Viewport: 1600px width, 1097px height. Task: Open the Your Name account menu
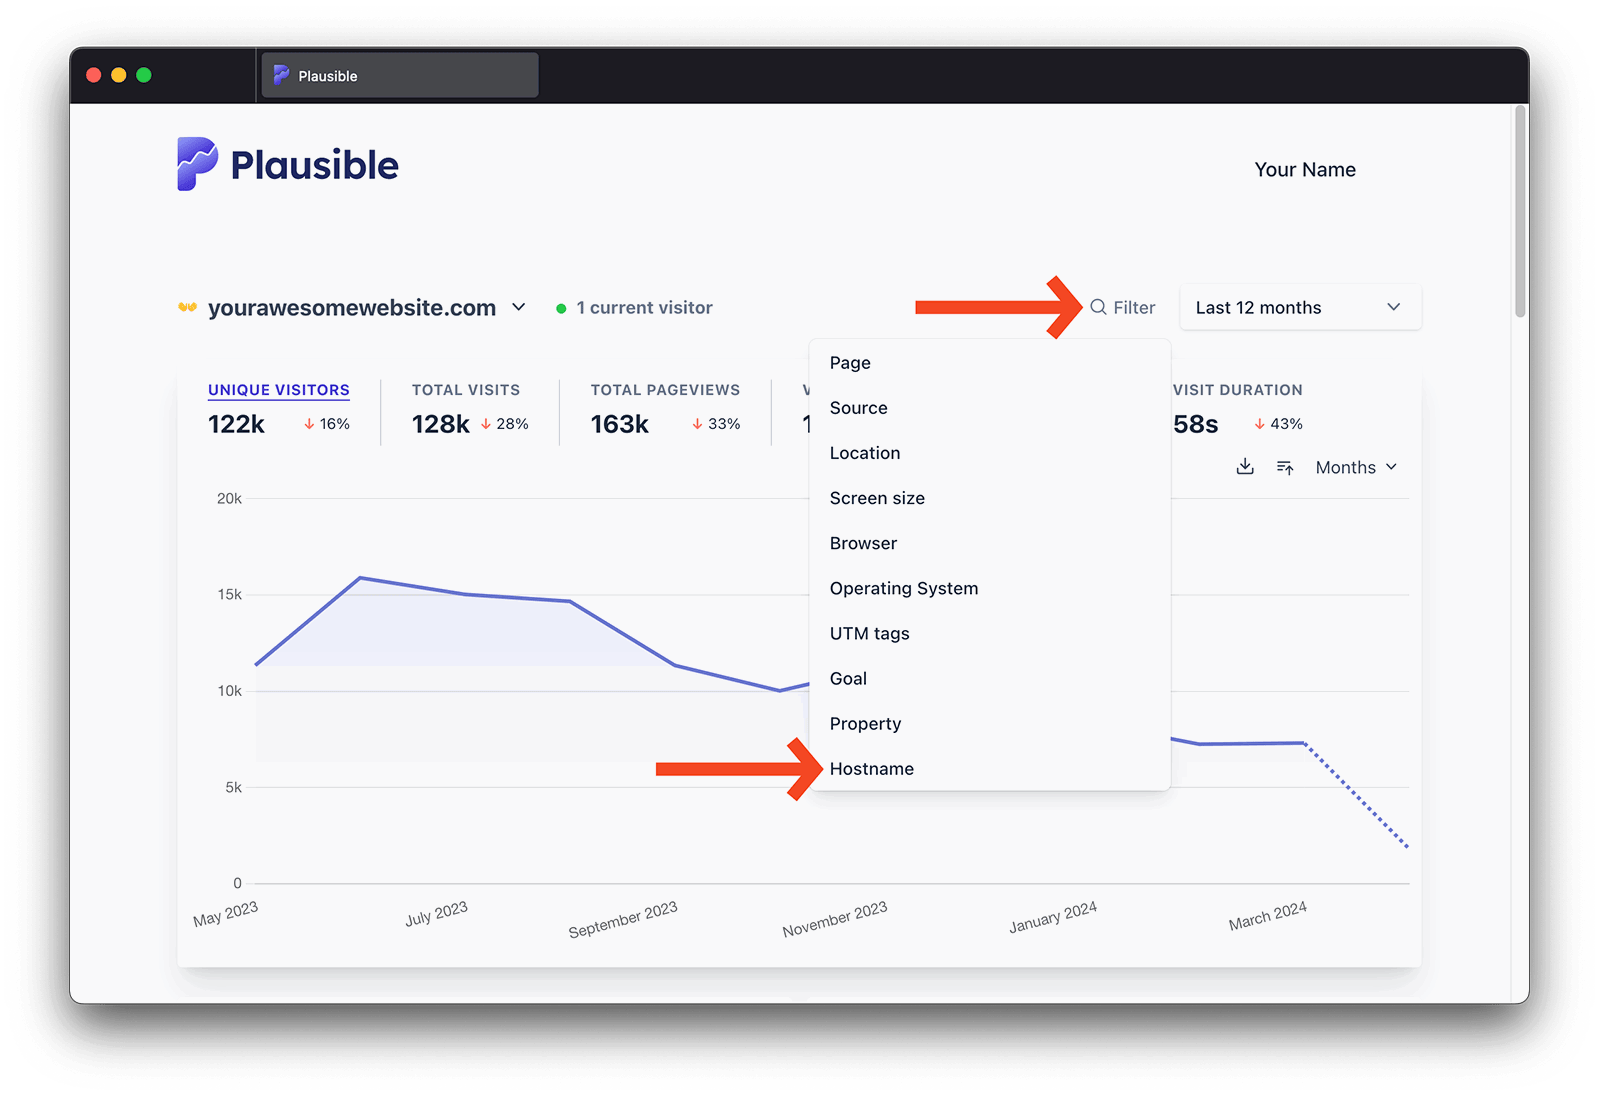tap(1305, 170)
